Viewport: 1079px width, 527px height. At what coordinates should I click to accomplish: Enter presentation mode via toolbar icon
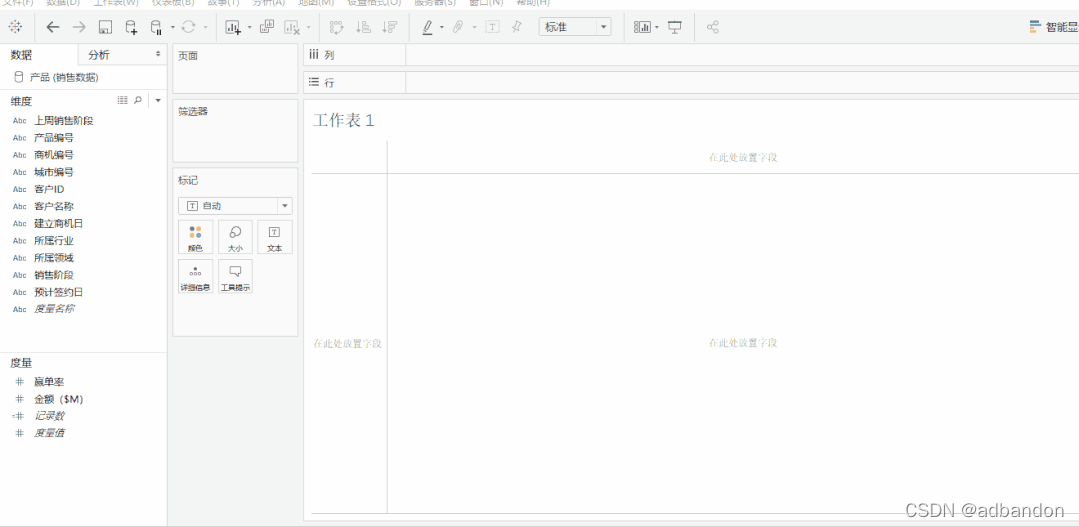(675, 28)
